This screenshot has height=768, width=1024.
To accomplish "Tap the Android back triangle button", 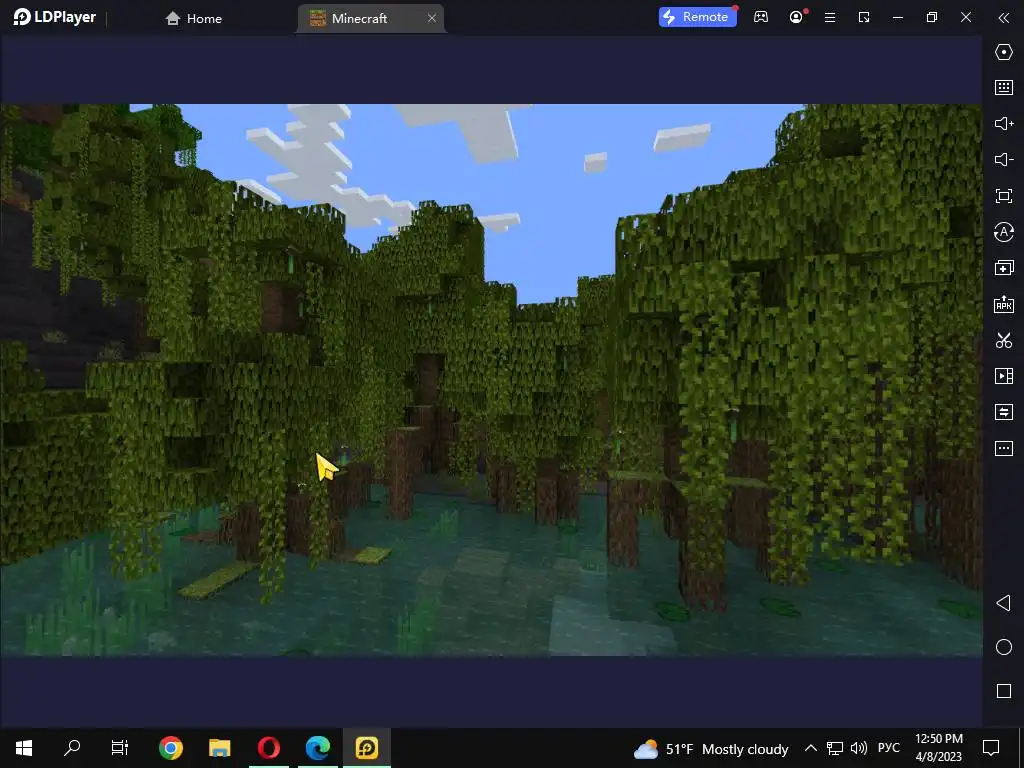I will [x=1004, y=603].
